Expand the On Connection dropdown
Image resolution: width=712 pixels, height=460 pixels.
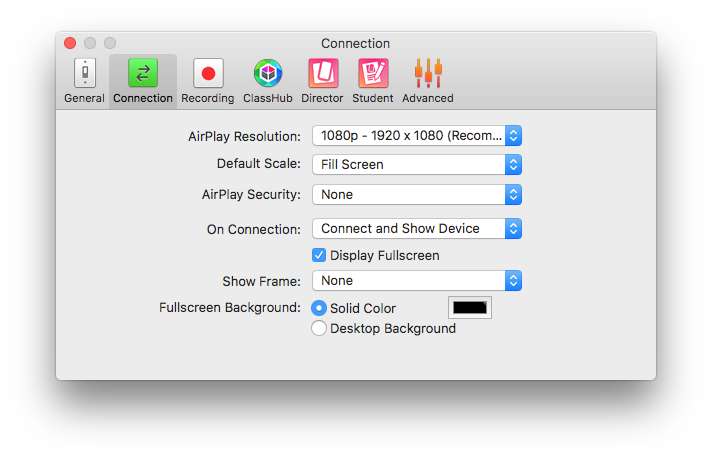(x=417, y=228)
